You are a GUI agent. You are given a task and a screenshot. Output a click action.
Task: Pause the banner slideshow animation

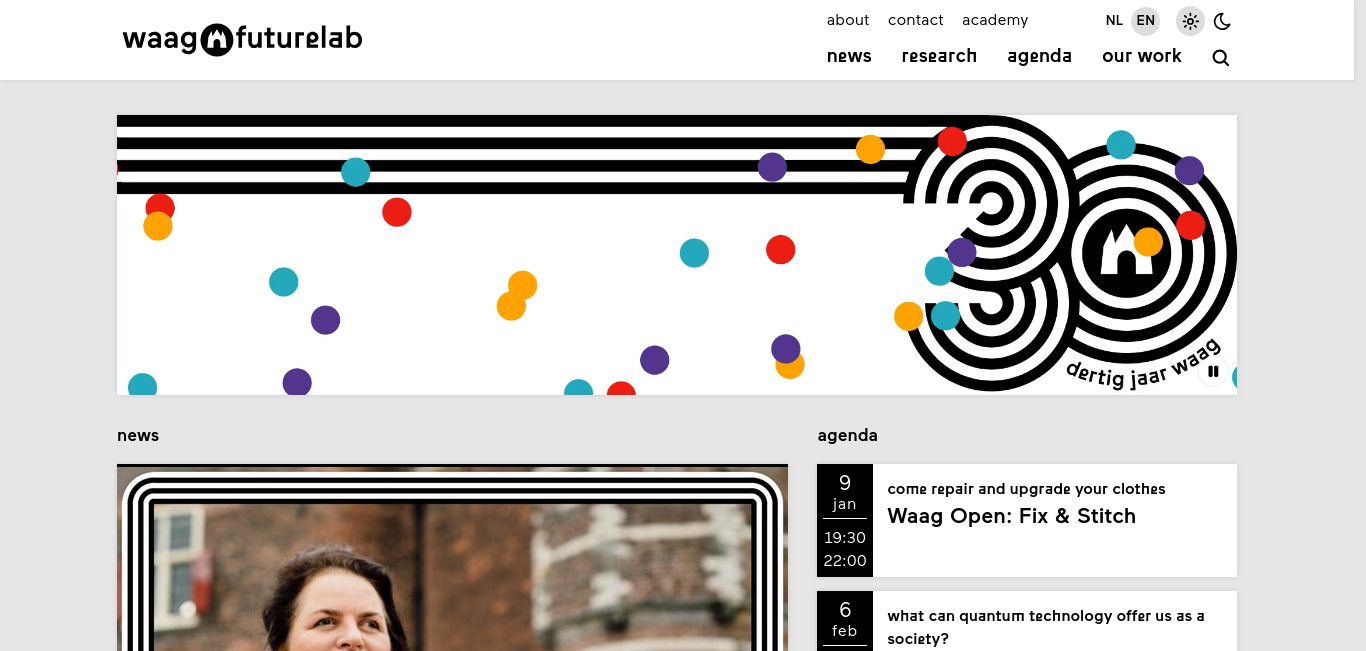tap(1213, 372)
